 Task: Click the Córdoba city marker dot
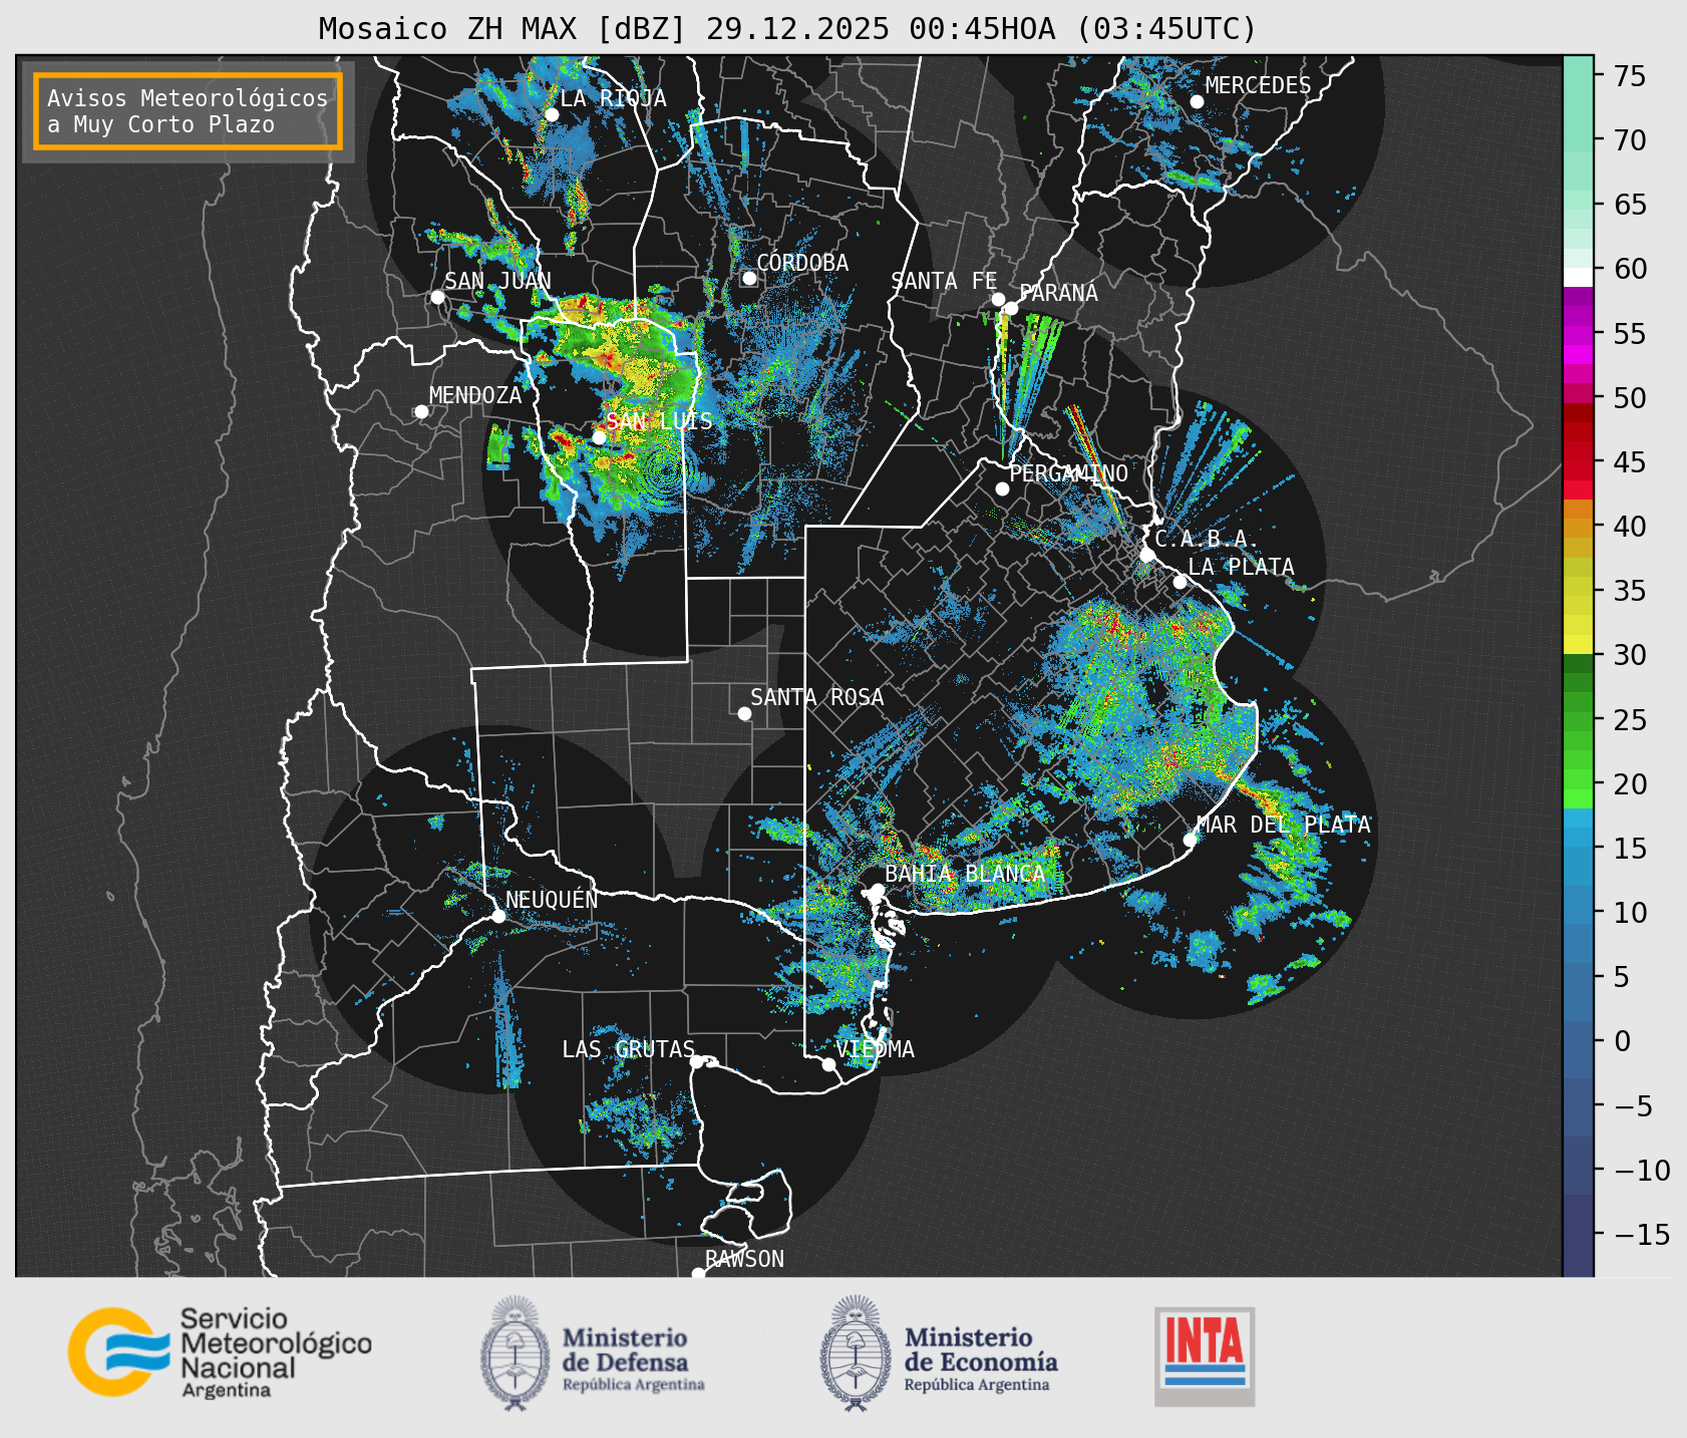[x=749, y=278]
